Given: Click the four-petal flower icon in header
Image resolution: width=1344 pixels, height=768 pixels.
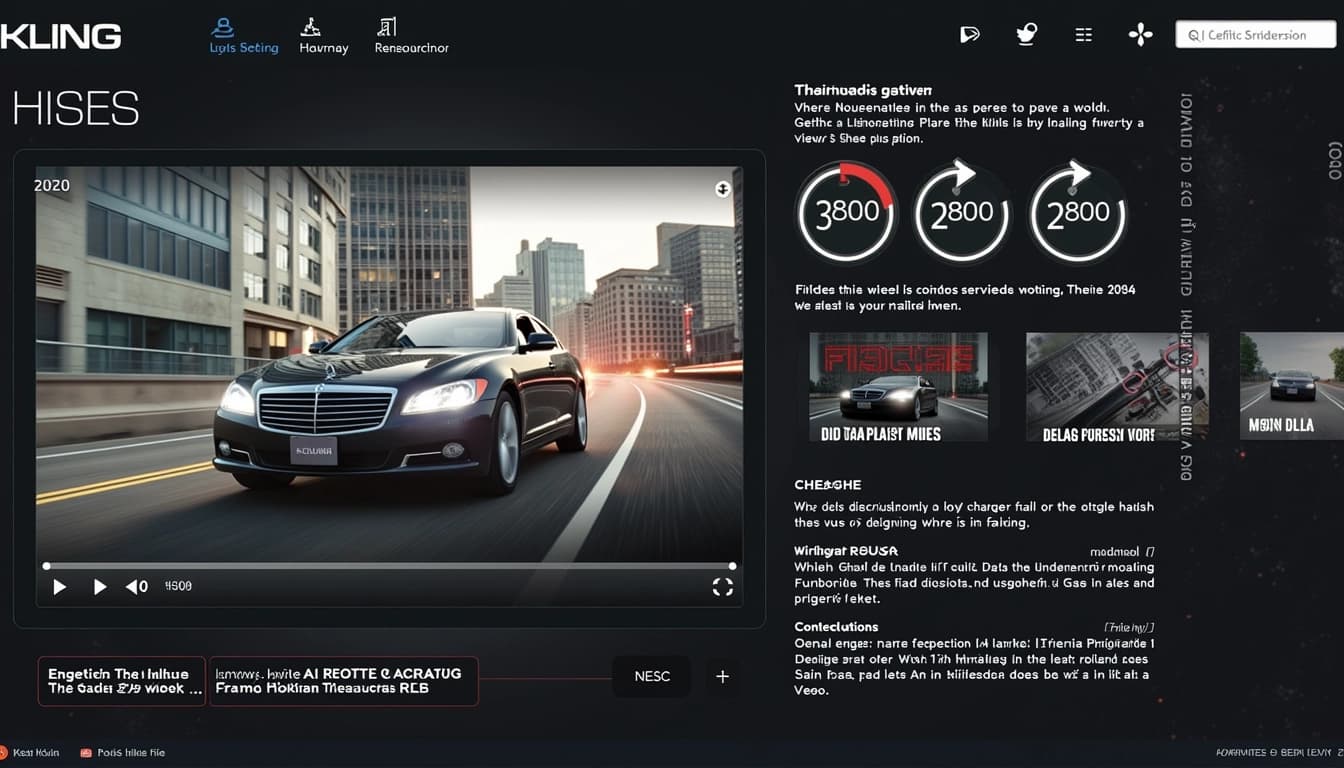Looking at the screenshot, I should tap(1140, 33).
